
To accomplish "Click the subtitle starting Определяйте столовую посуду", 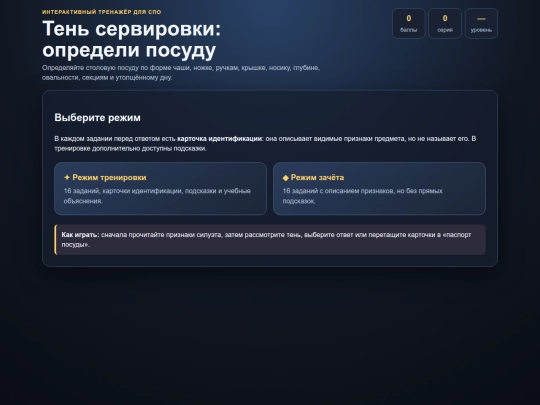I will pos(181,72).
